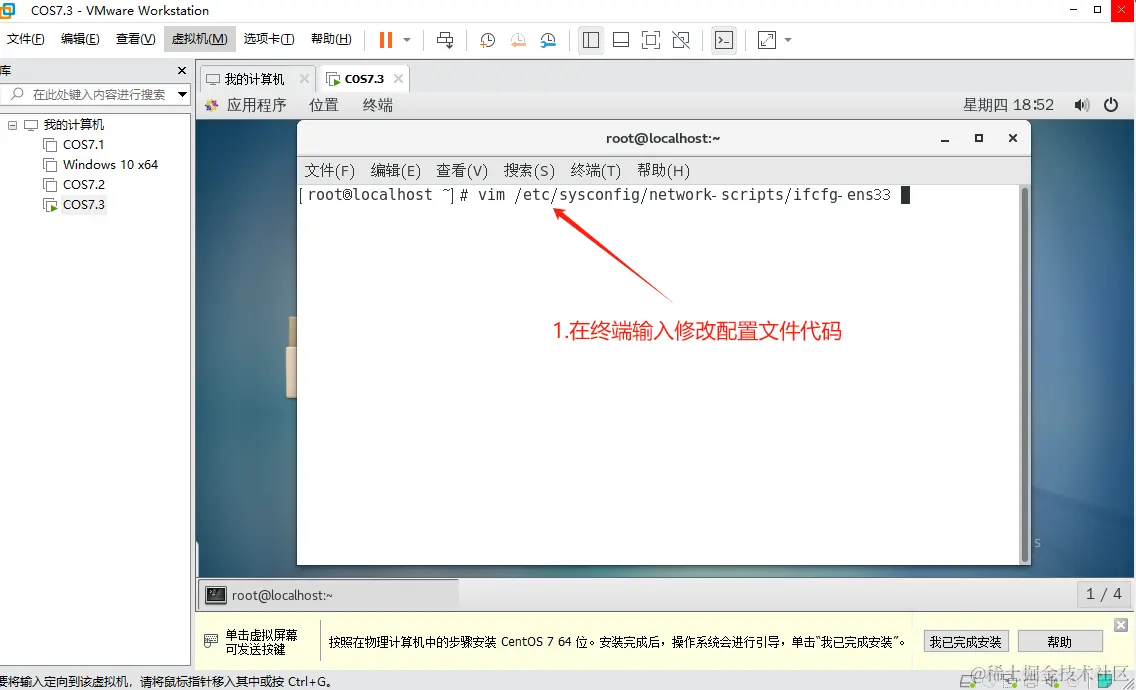Open the 终端 menu in top bar

(377, 105)
